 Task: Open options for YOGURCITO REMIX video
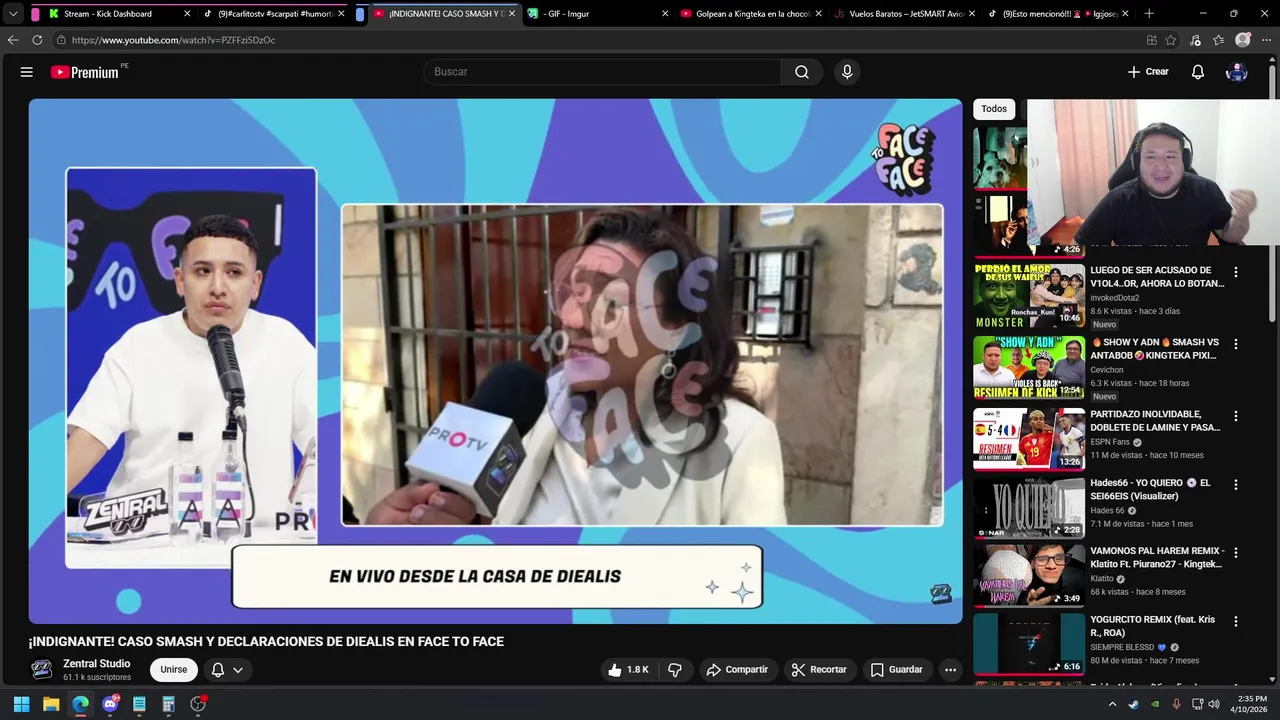pos(1236,622)
